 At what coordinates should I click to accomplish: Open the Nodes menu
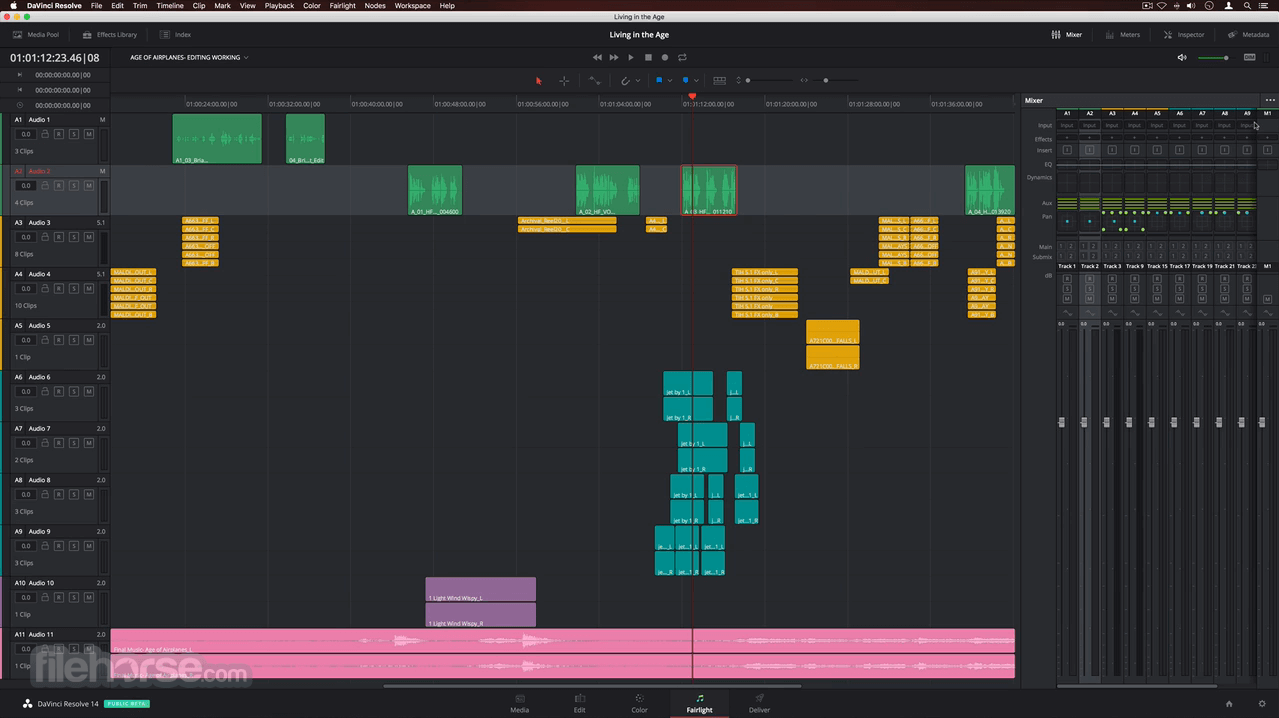pyautogui.click(x=375, y=6)
